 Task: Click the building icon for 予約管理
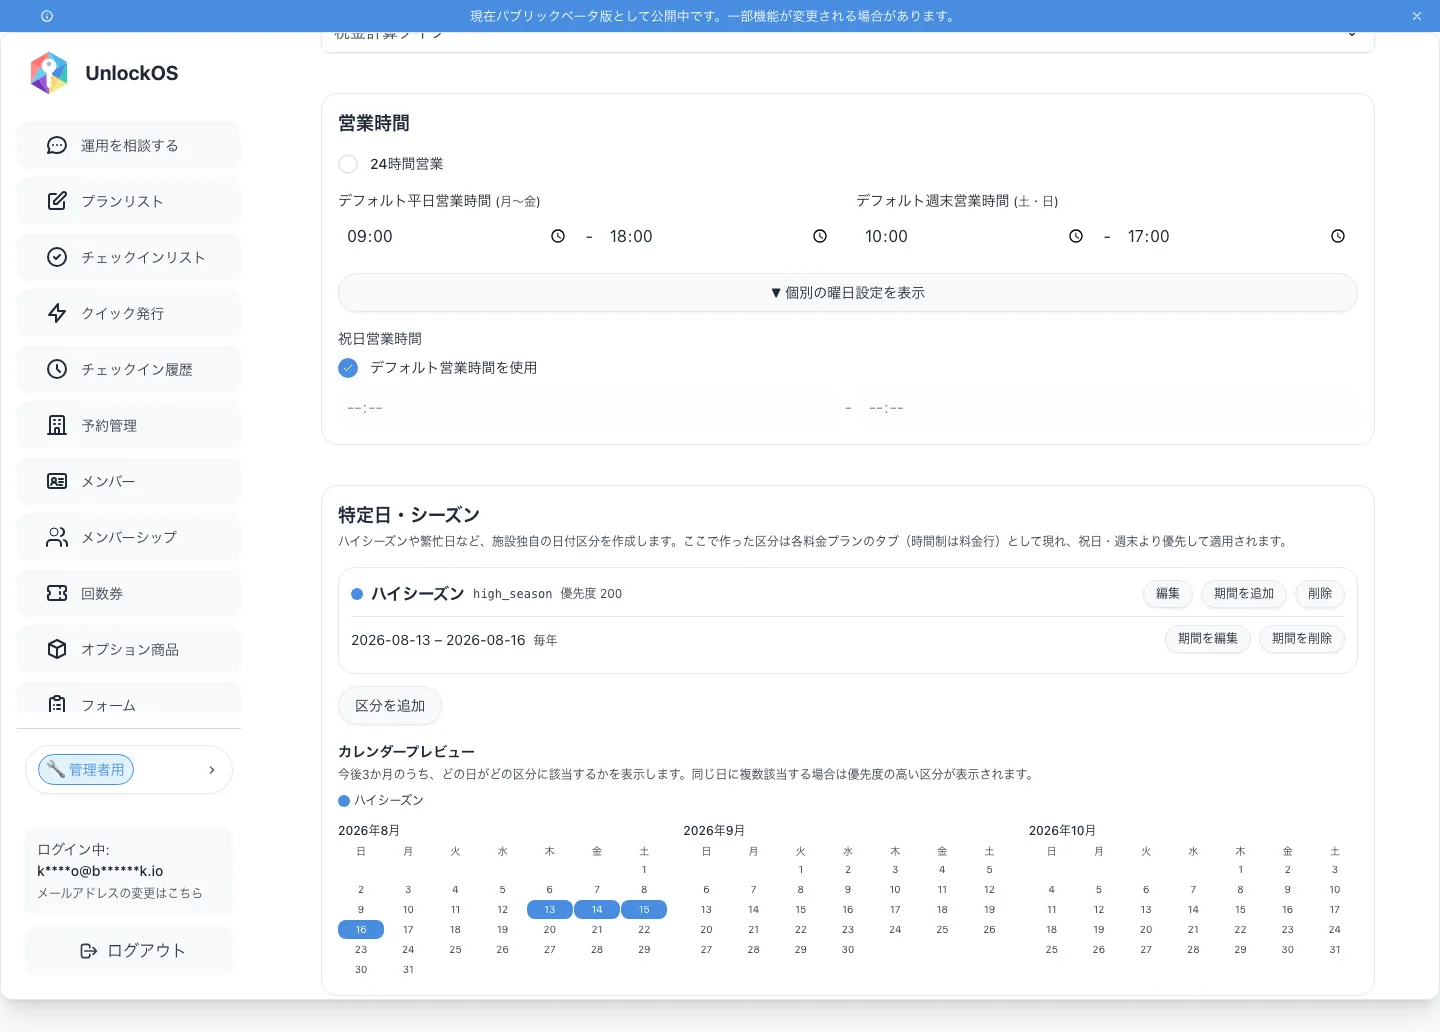(57, 425)
